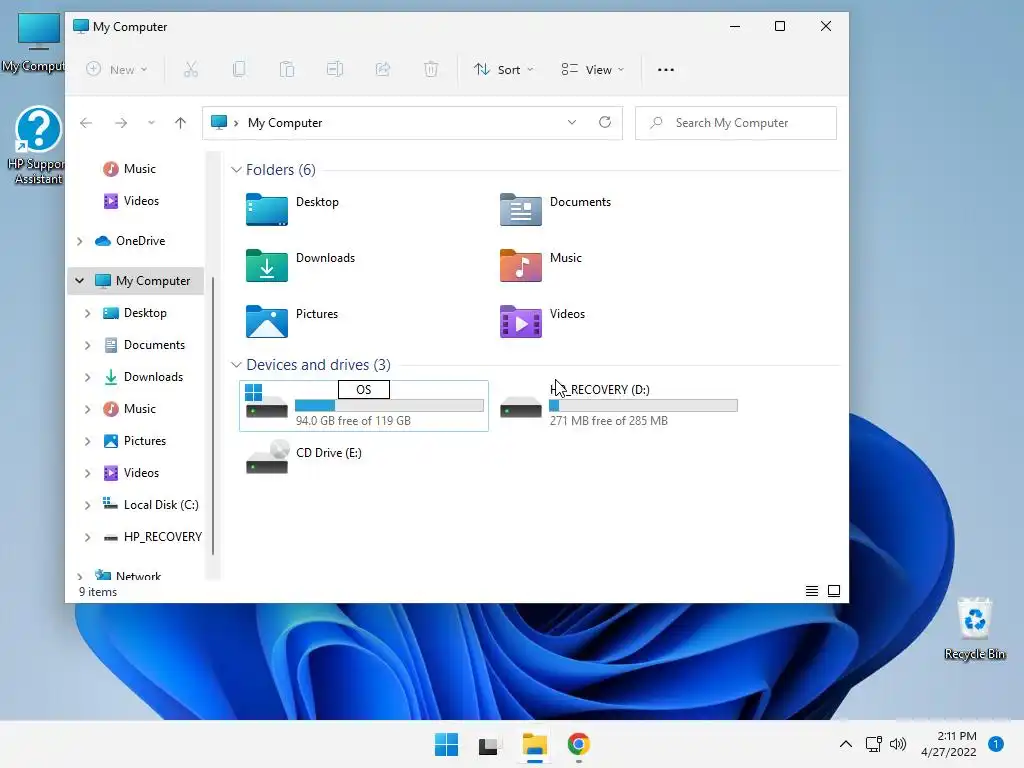Image resolution: width=1024 pixels, height=768 pixels.
Task: Open the Sort dropdown menu
Action: 504,69
